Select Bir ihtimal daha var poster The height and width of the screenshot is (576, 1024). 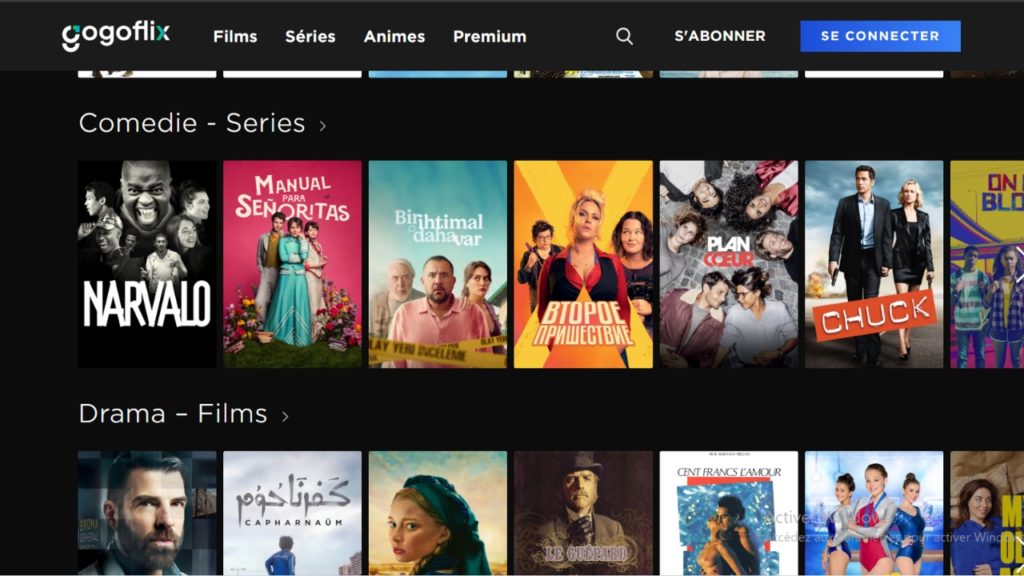pyautogui.click(x=438, y=264)
